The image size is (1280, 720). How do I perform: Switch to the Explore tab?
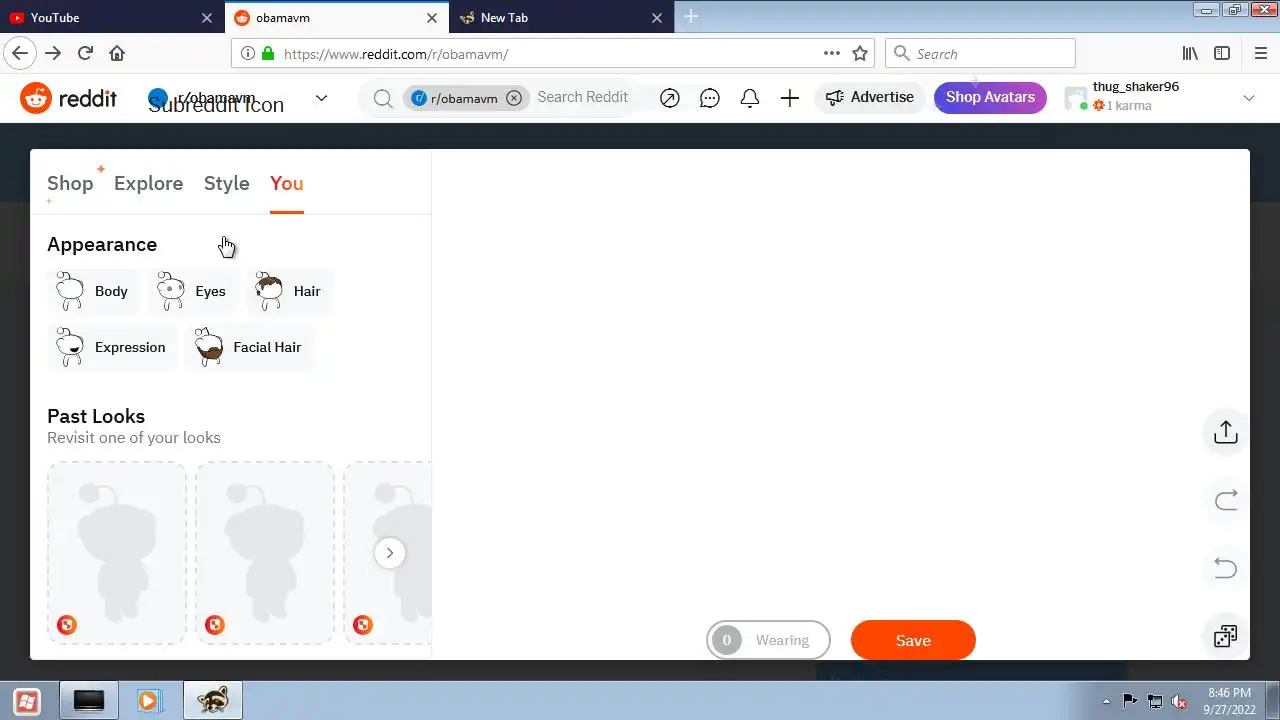coord(148,184)
